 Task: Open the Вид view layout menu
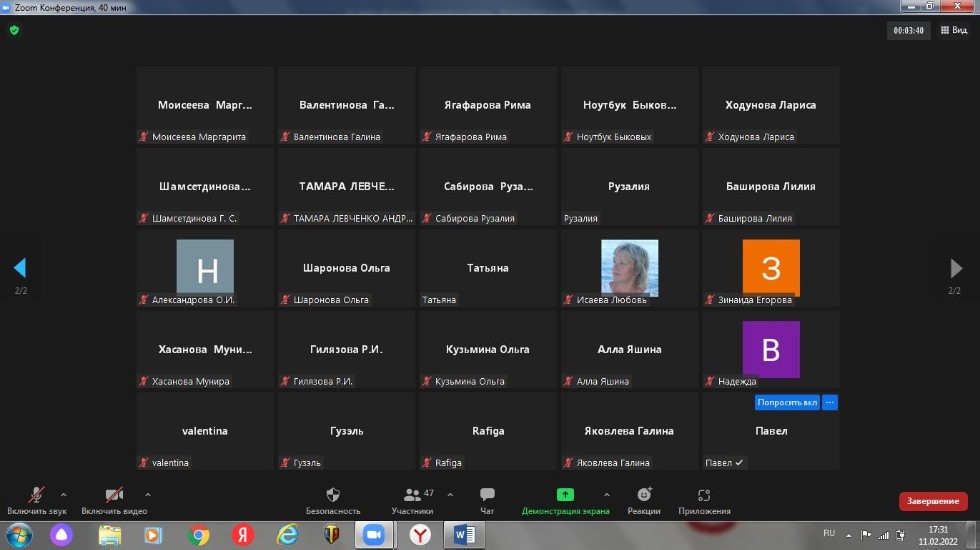pyautogui.click(x=953, y=30)
